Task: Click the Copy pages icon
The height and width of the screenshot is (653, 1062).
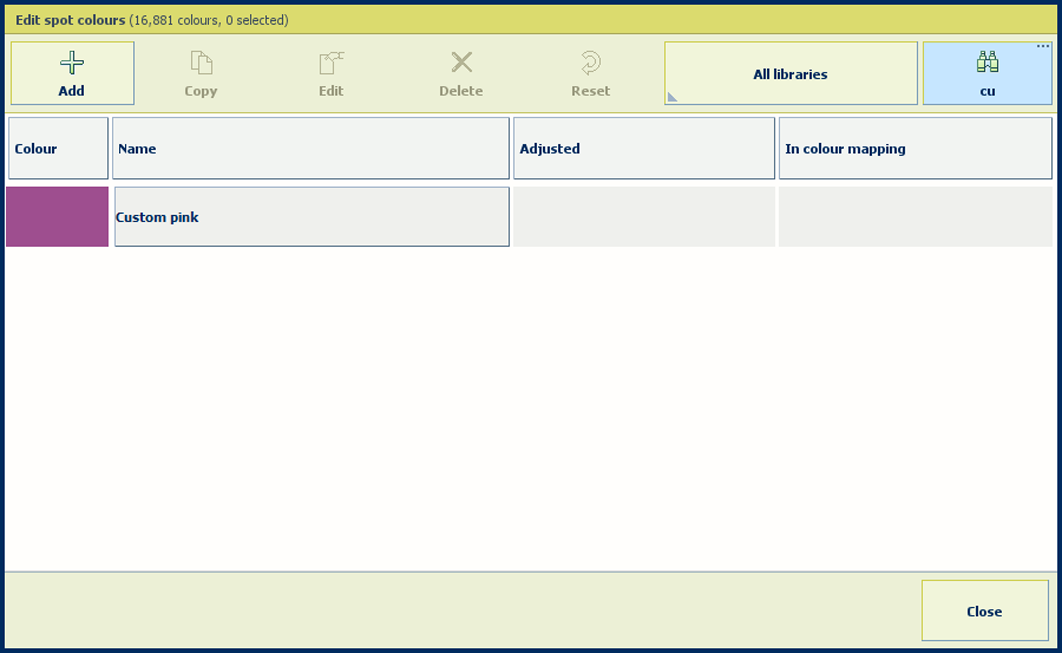Action: (x=201, y=64)
